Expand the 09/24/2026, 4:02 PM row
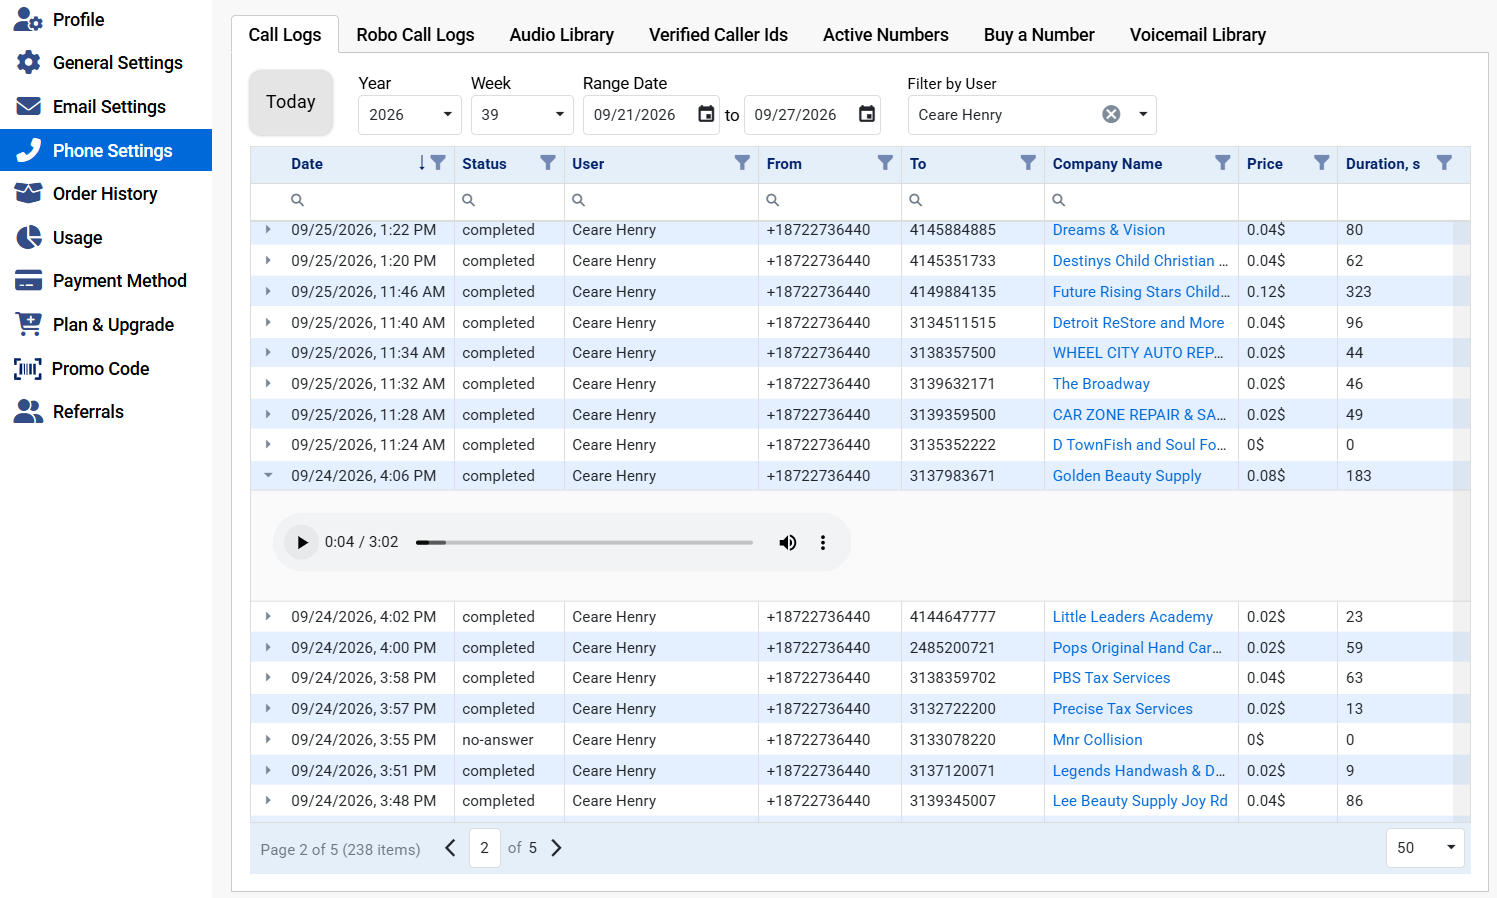1497x898 pixels. pyautogui.click(x=268, y=617)
